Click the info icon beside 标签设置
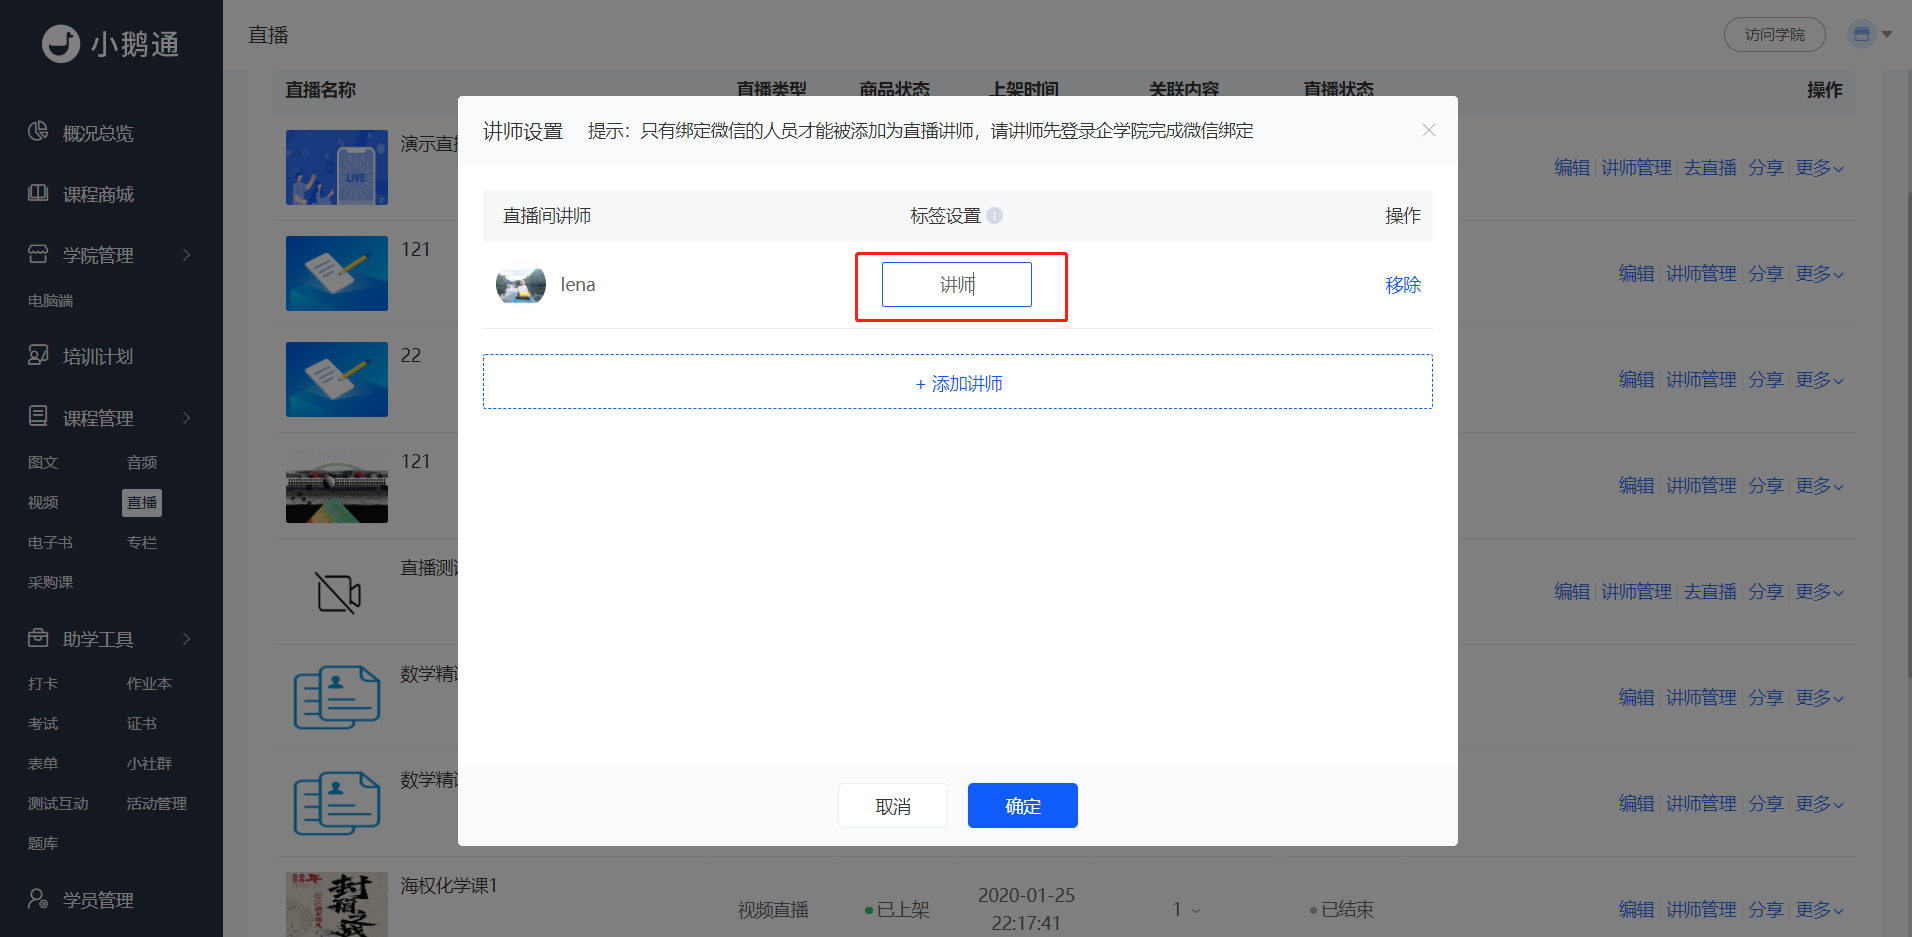The height and width of the screenshot is (937, 1912). coord(995,215)
